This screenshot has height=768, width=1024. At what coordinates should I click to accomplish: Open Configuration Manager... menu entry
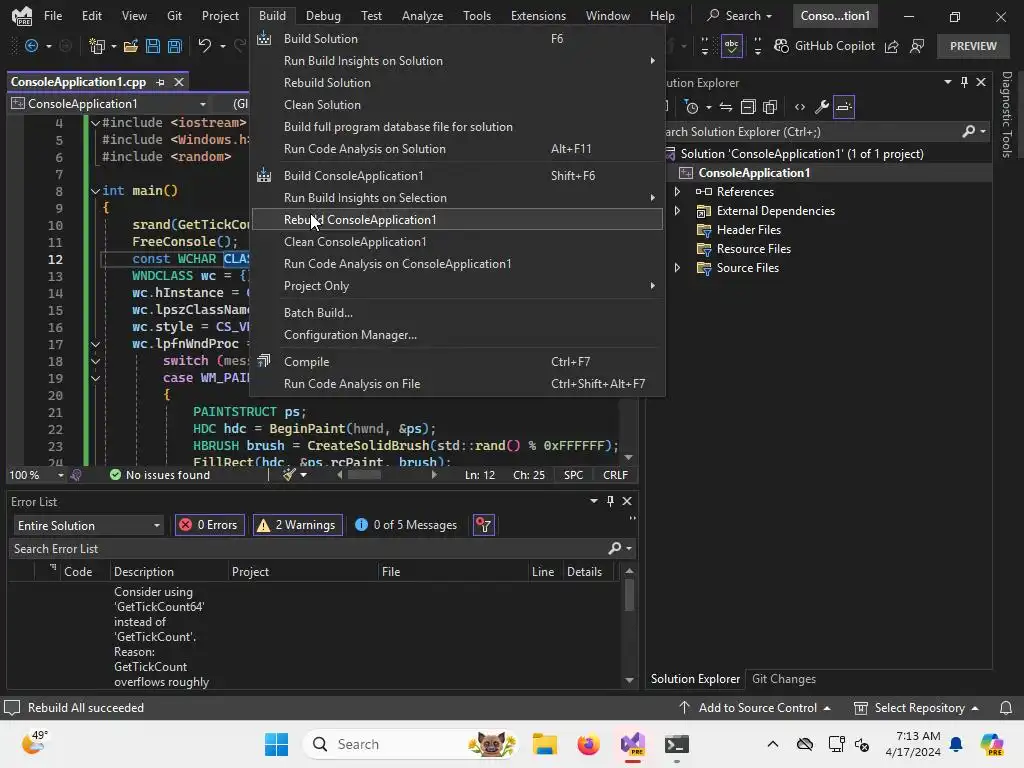pos(457,335)
